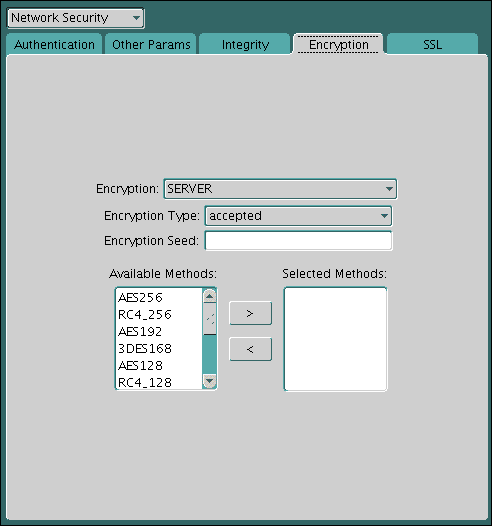The width and height of the screenshot is (492, 526).
Task: Switch to the Authentication tab
Action: [54, 45]
